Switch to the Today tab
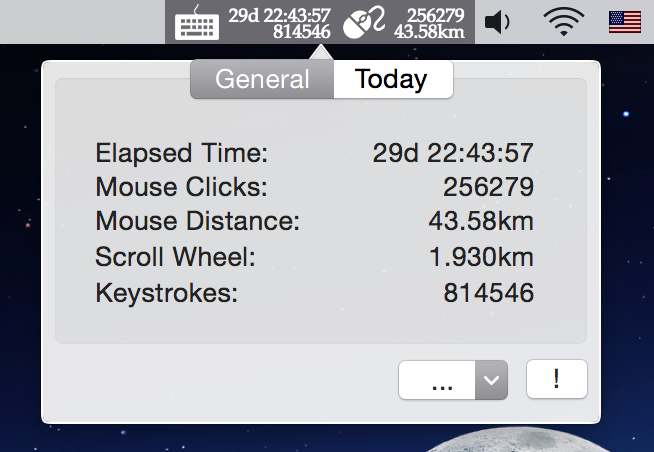 (391, 79)
